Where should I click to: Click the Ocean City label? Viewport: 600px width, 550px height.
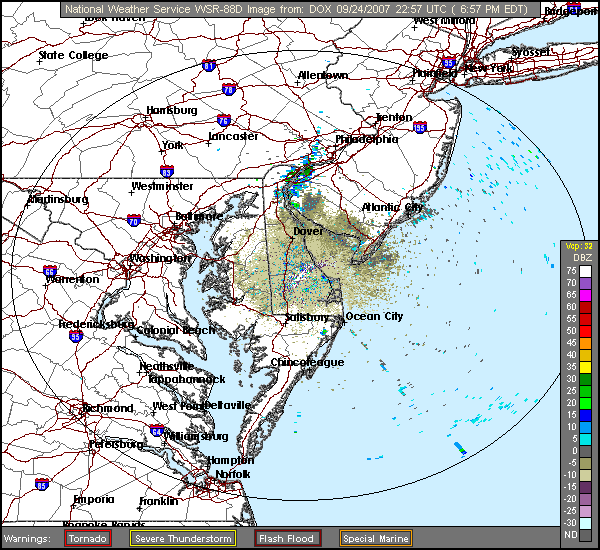374,316
